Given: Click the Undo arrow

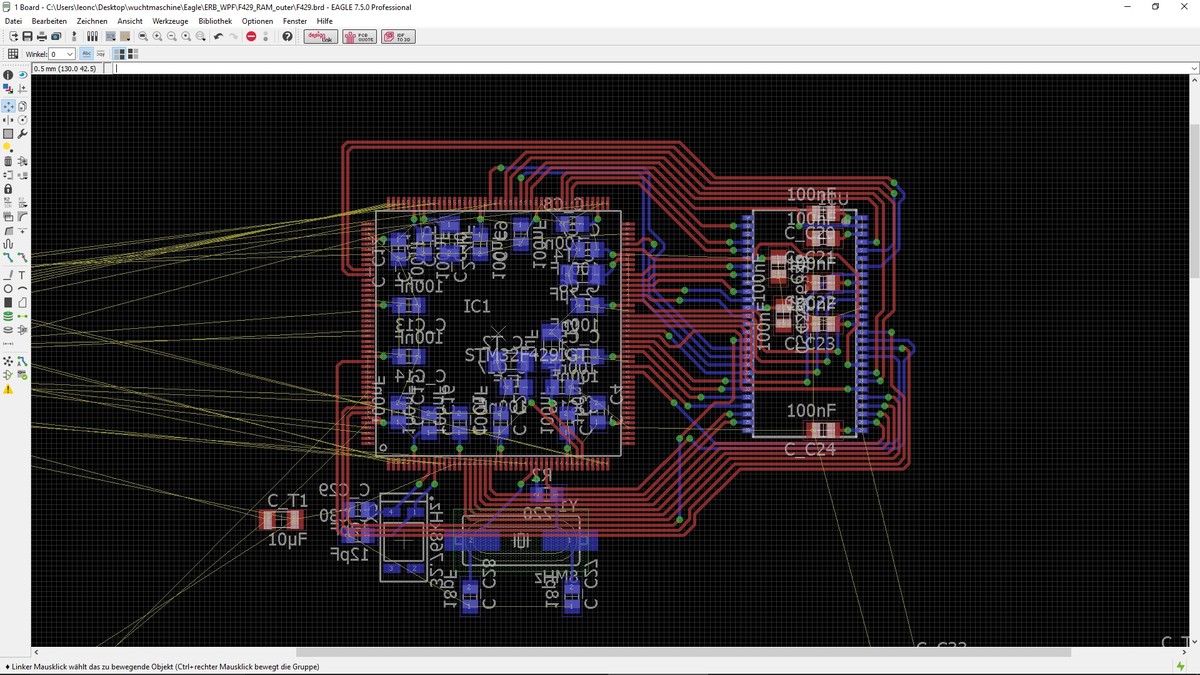Looking at the screenshot, I should coord(219,37).
